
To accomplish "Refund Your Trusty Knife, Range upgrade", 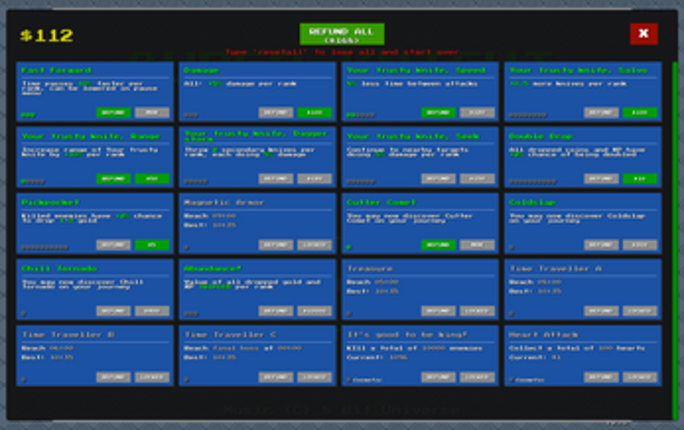I will 113,179.
